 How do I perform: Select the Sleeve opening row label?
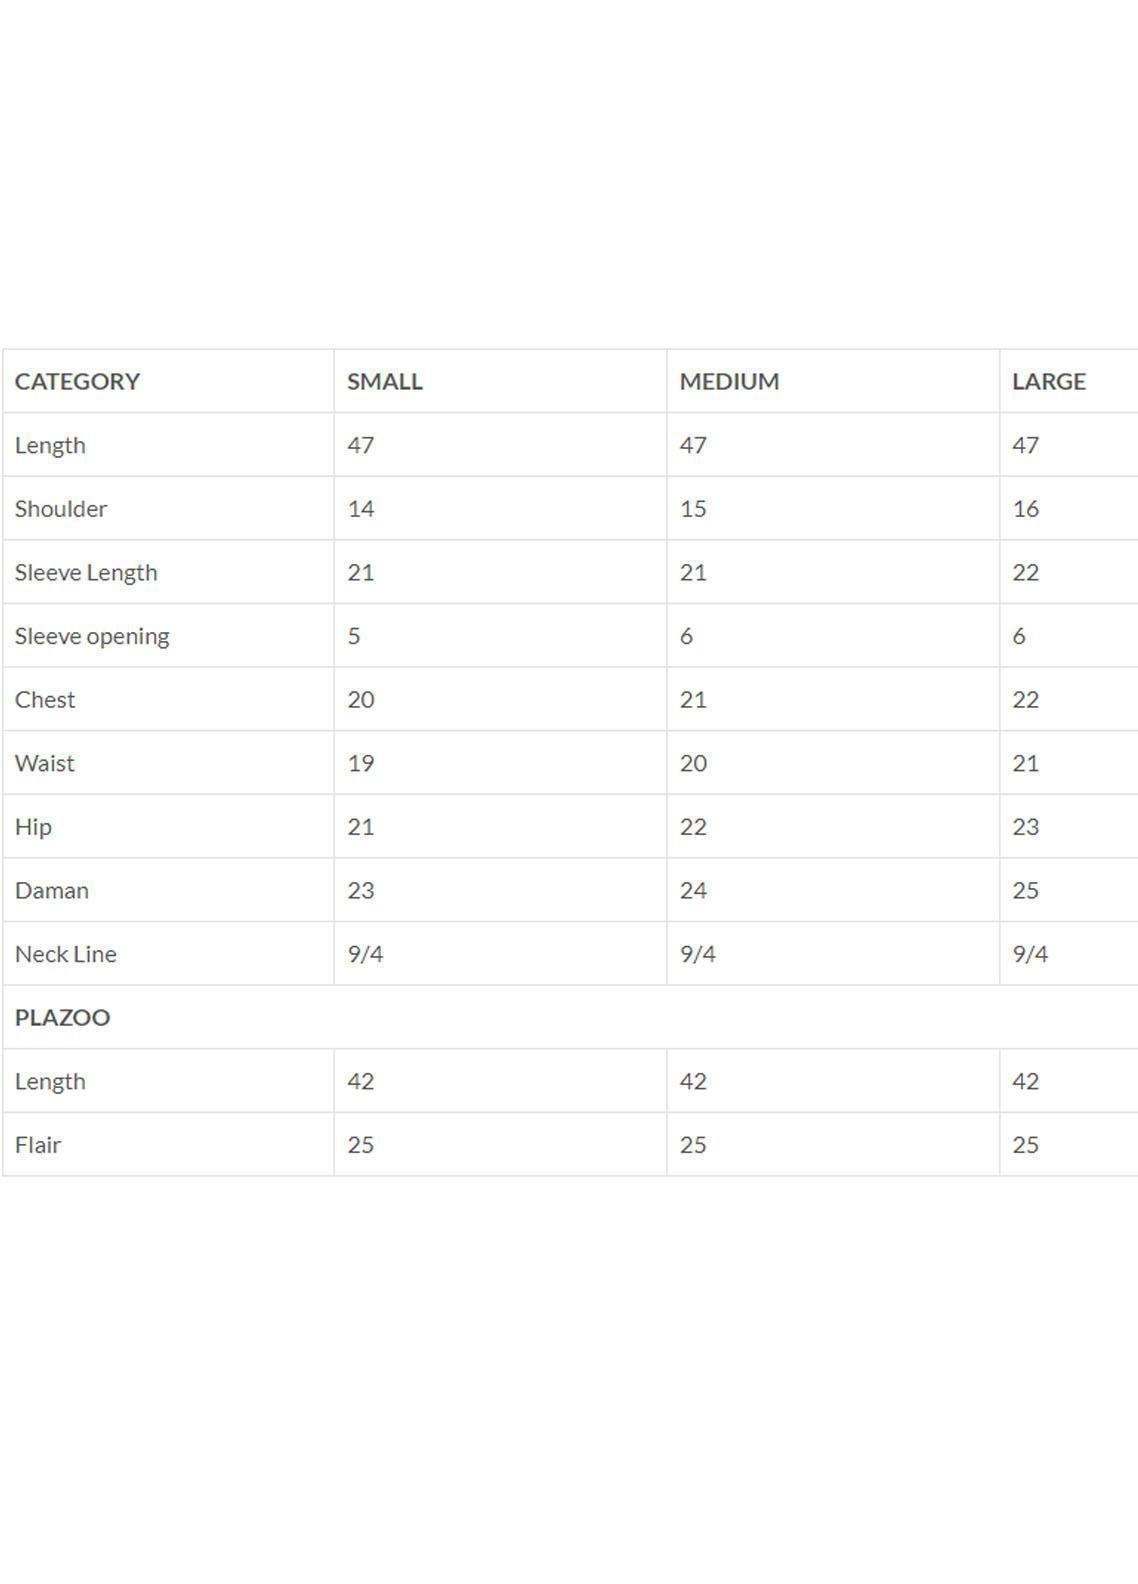pyautogui.click(x=92, y=636)
